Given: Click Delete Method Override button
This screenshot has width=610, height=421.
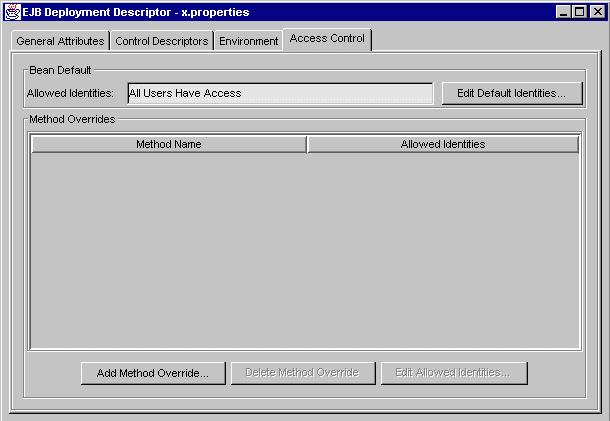Looking at the screenshot, I should [x=303, y=373].
